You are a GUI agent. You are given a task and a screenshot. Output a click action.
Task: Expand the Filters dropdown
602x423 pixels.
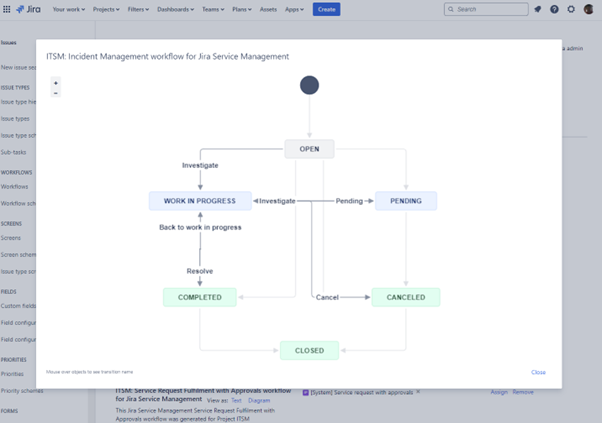point(138,9)
